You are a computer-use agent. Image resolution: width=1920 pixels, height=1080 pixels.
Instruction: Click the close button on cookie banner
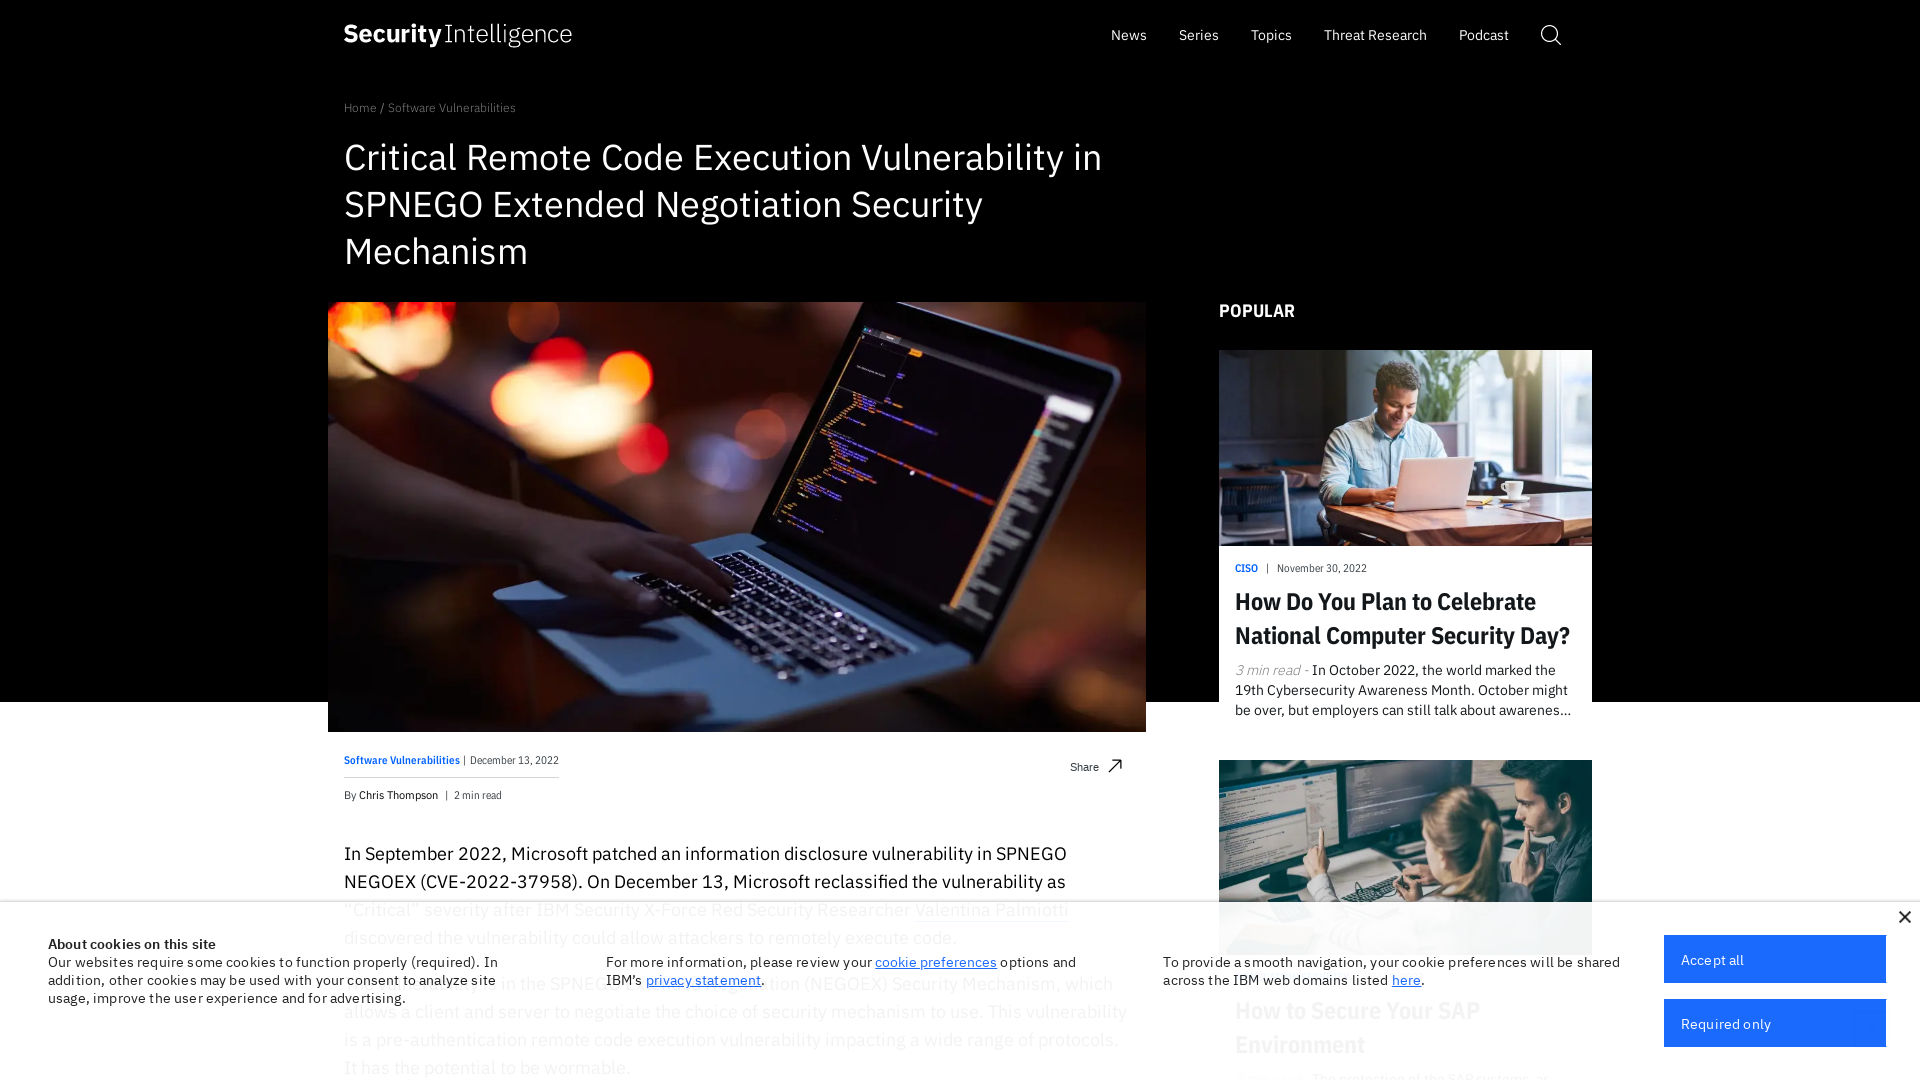(1904, 916)
